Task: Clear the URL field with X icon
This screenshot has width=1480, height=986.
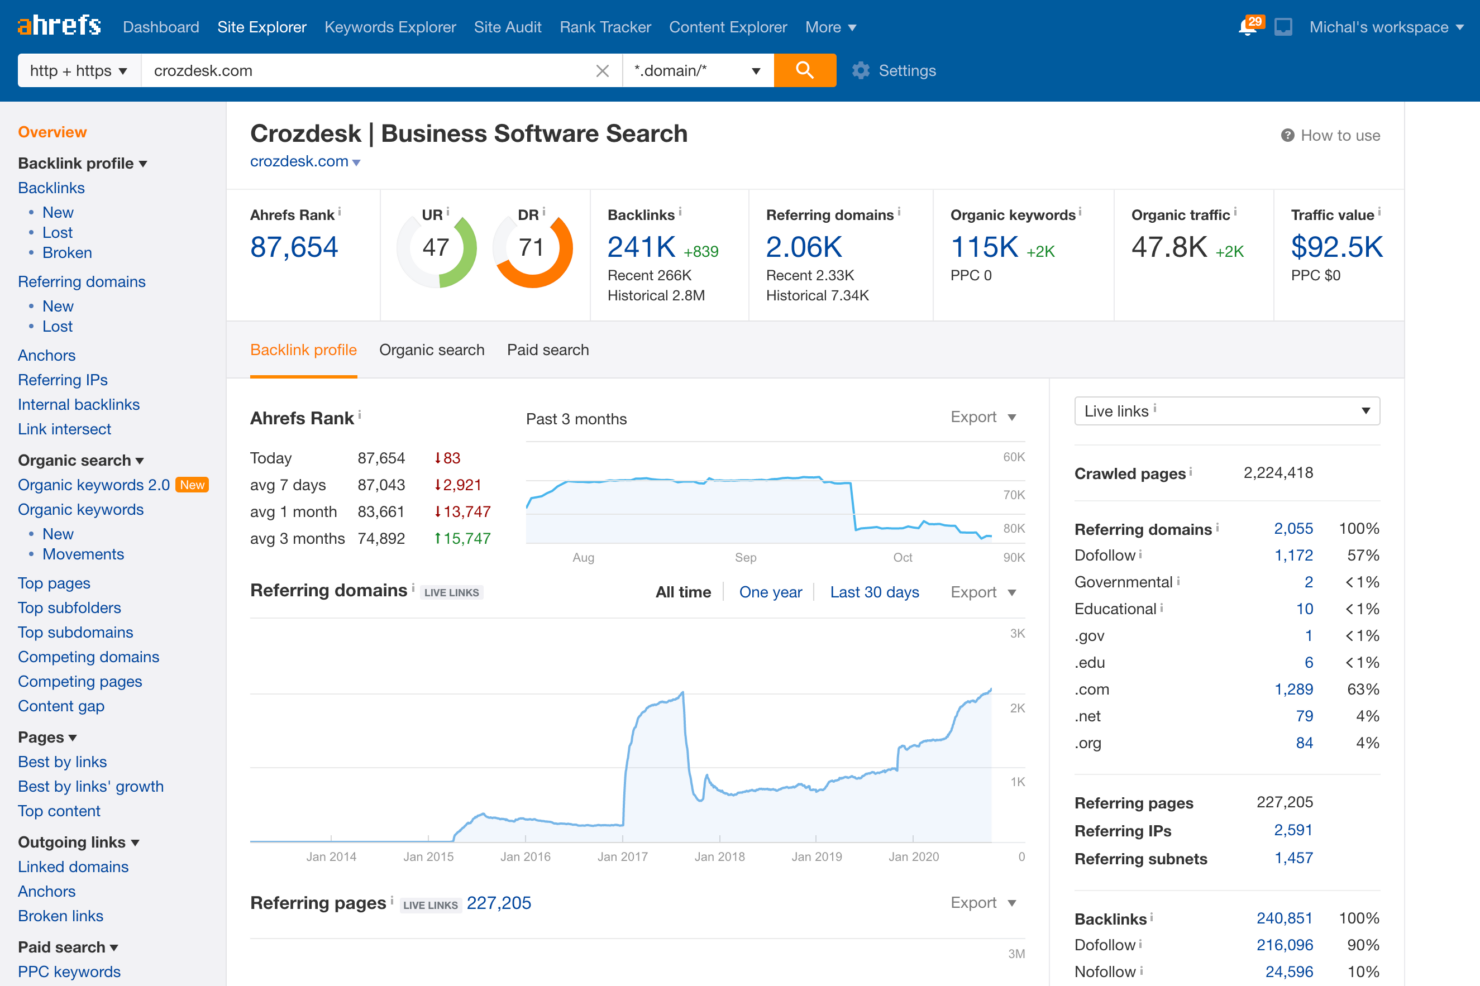Action: (602, 71)
